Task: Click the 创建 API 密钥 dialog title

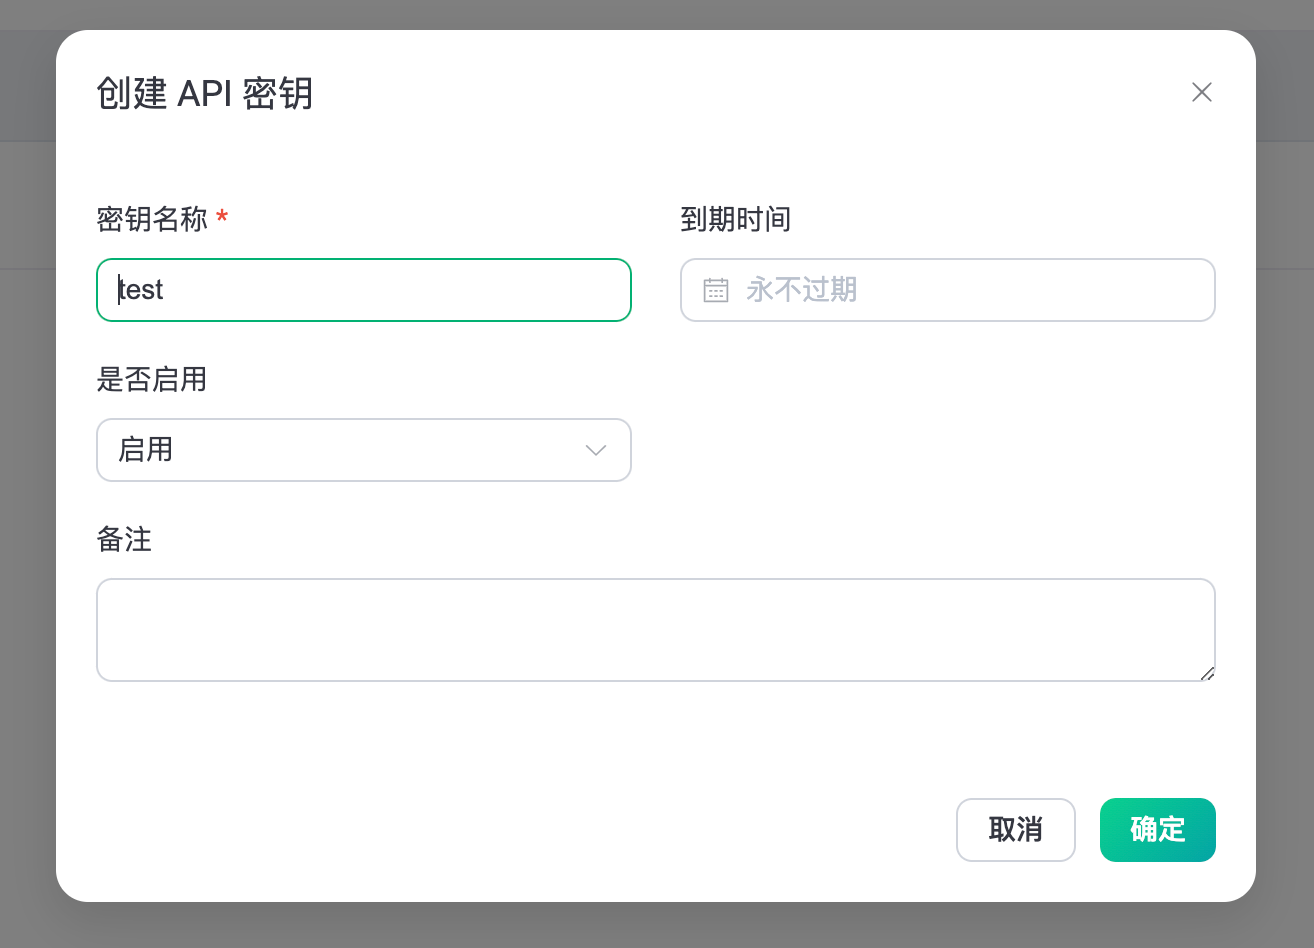Action: 205,93
